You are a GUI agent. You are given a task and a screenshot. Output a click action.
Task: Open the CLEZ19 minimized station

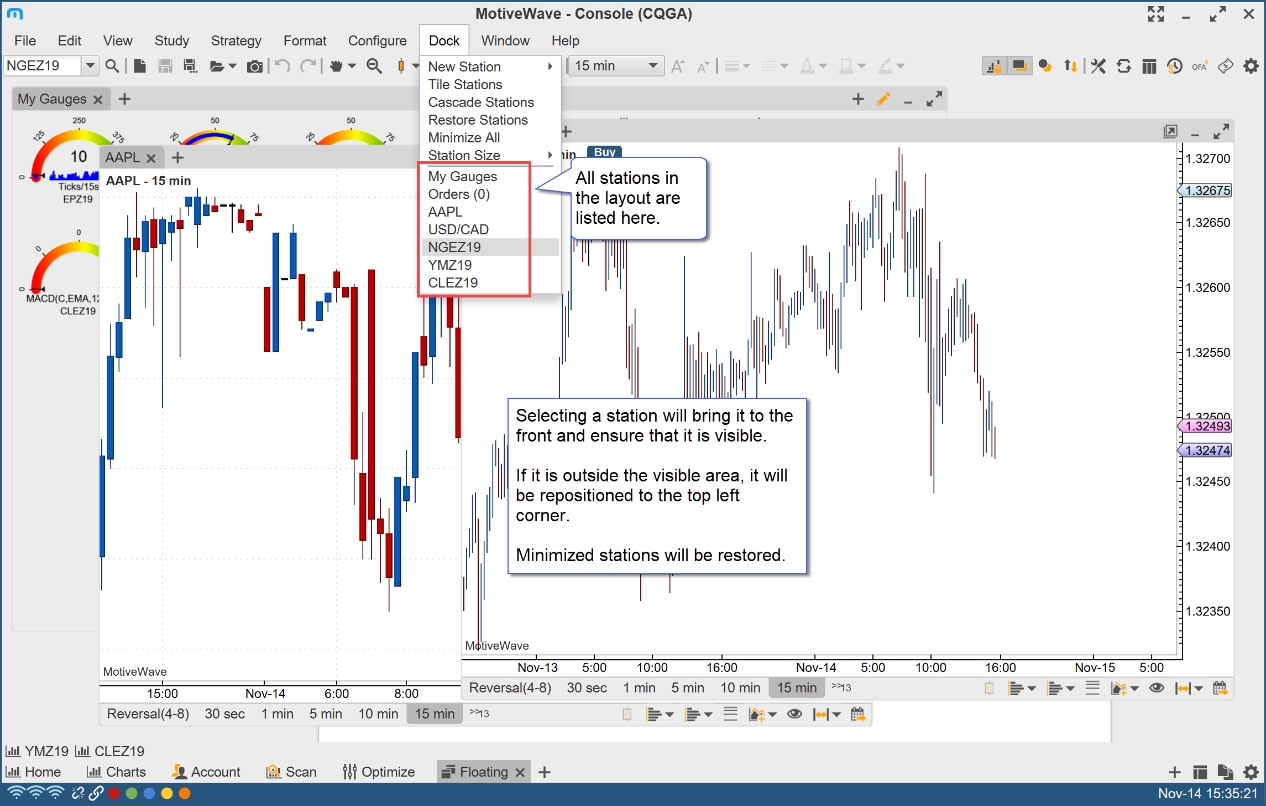110,751
